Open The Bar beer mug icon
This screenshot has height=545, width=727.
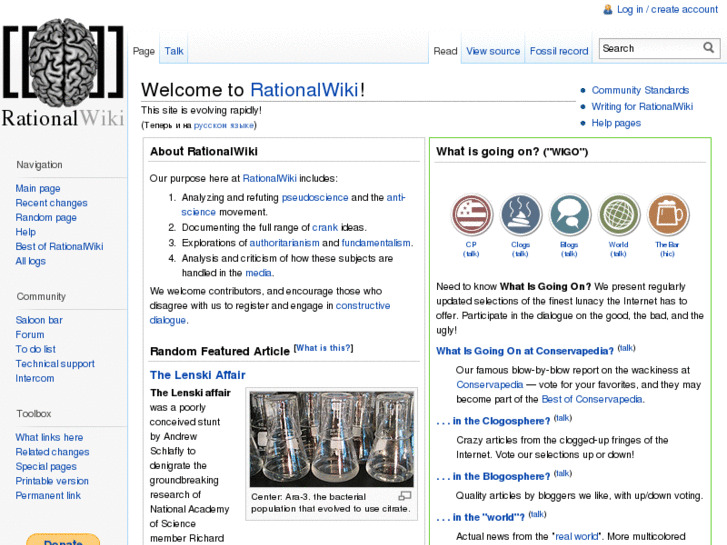667,215
